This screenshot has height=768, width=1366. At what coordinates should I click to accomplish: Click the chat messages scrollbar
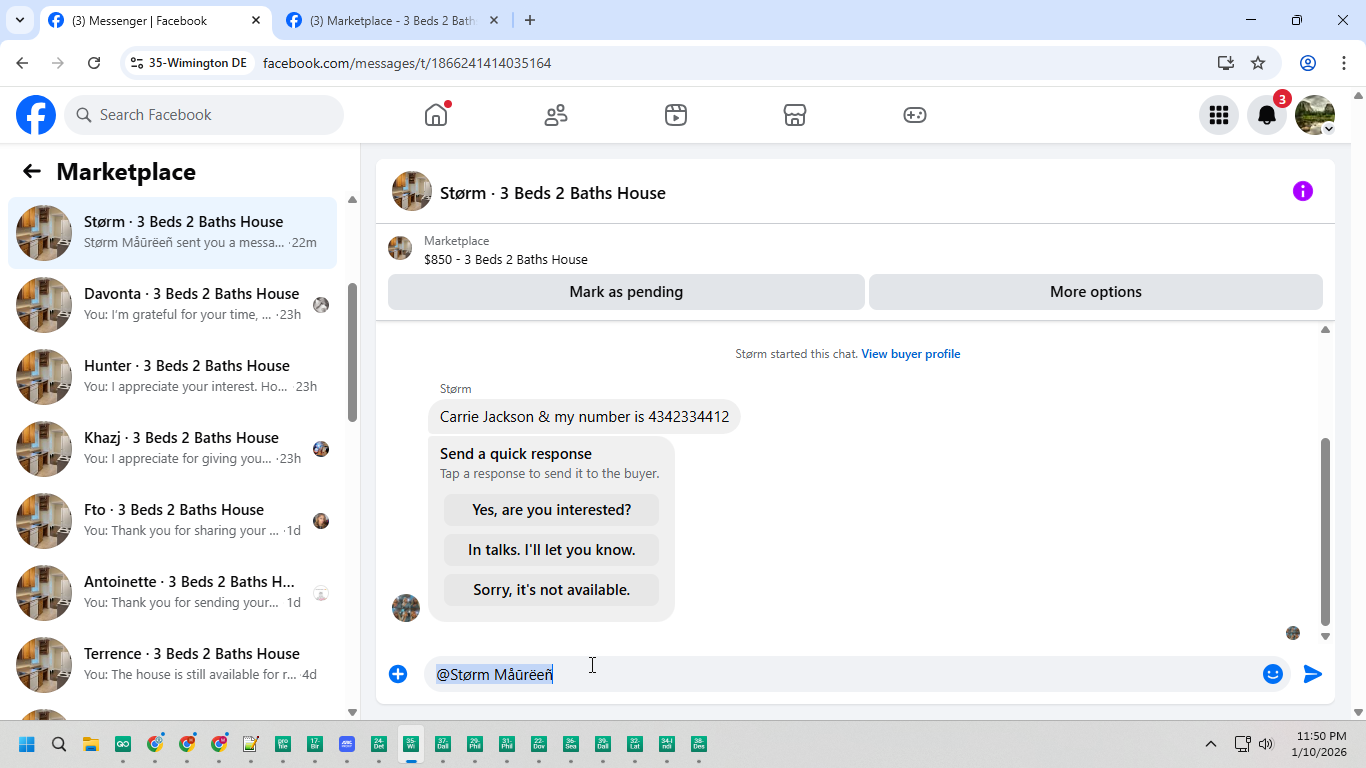(1325, 531)
